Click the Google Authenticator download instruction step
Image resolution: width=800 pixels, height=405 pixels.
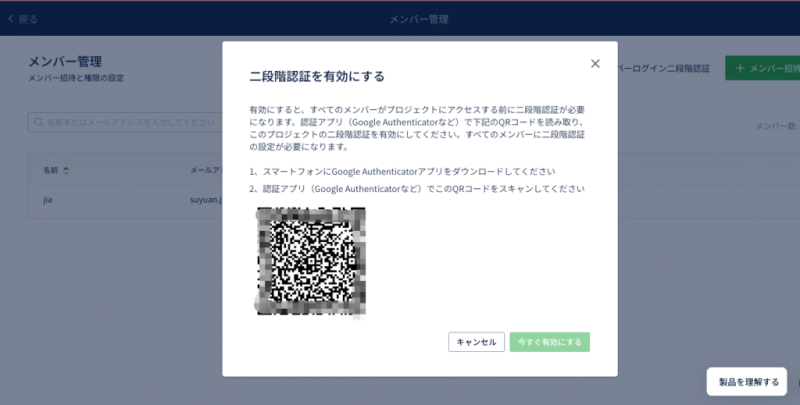pos(402,172)
